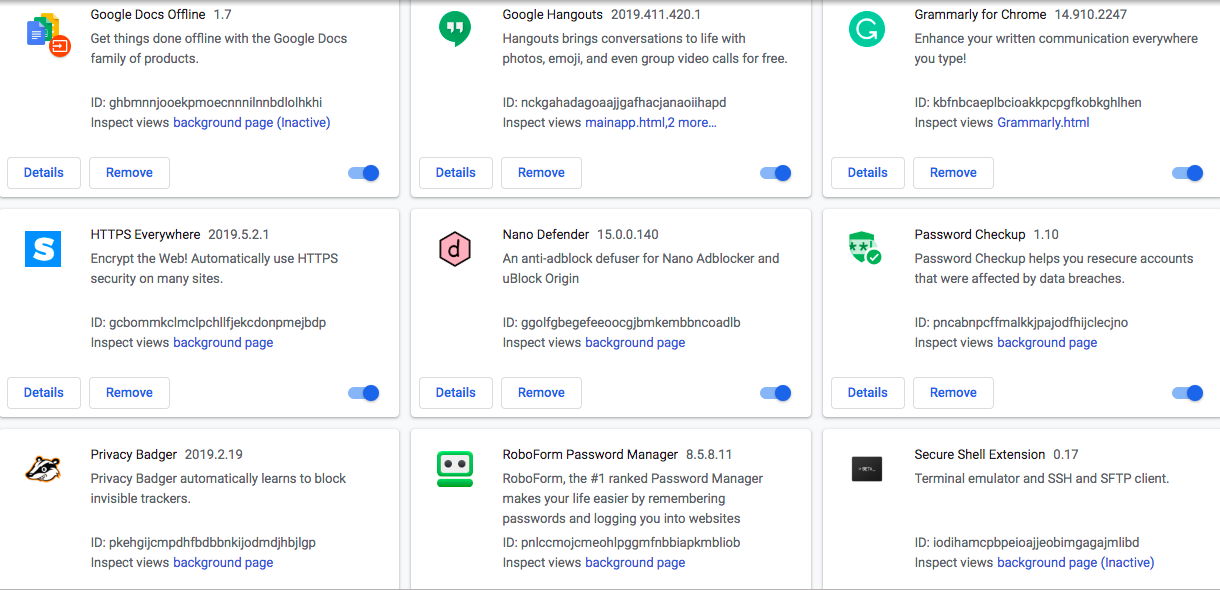The image size is (1220, 590).
Task: Inspect HTTPS Everywhere background page
Action: pyautogui.click(x=223, y=343)
